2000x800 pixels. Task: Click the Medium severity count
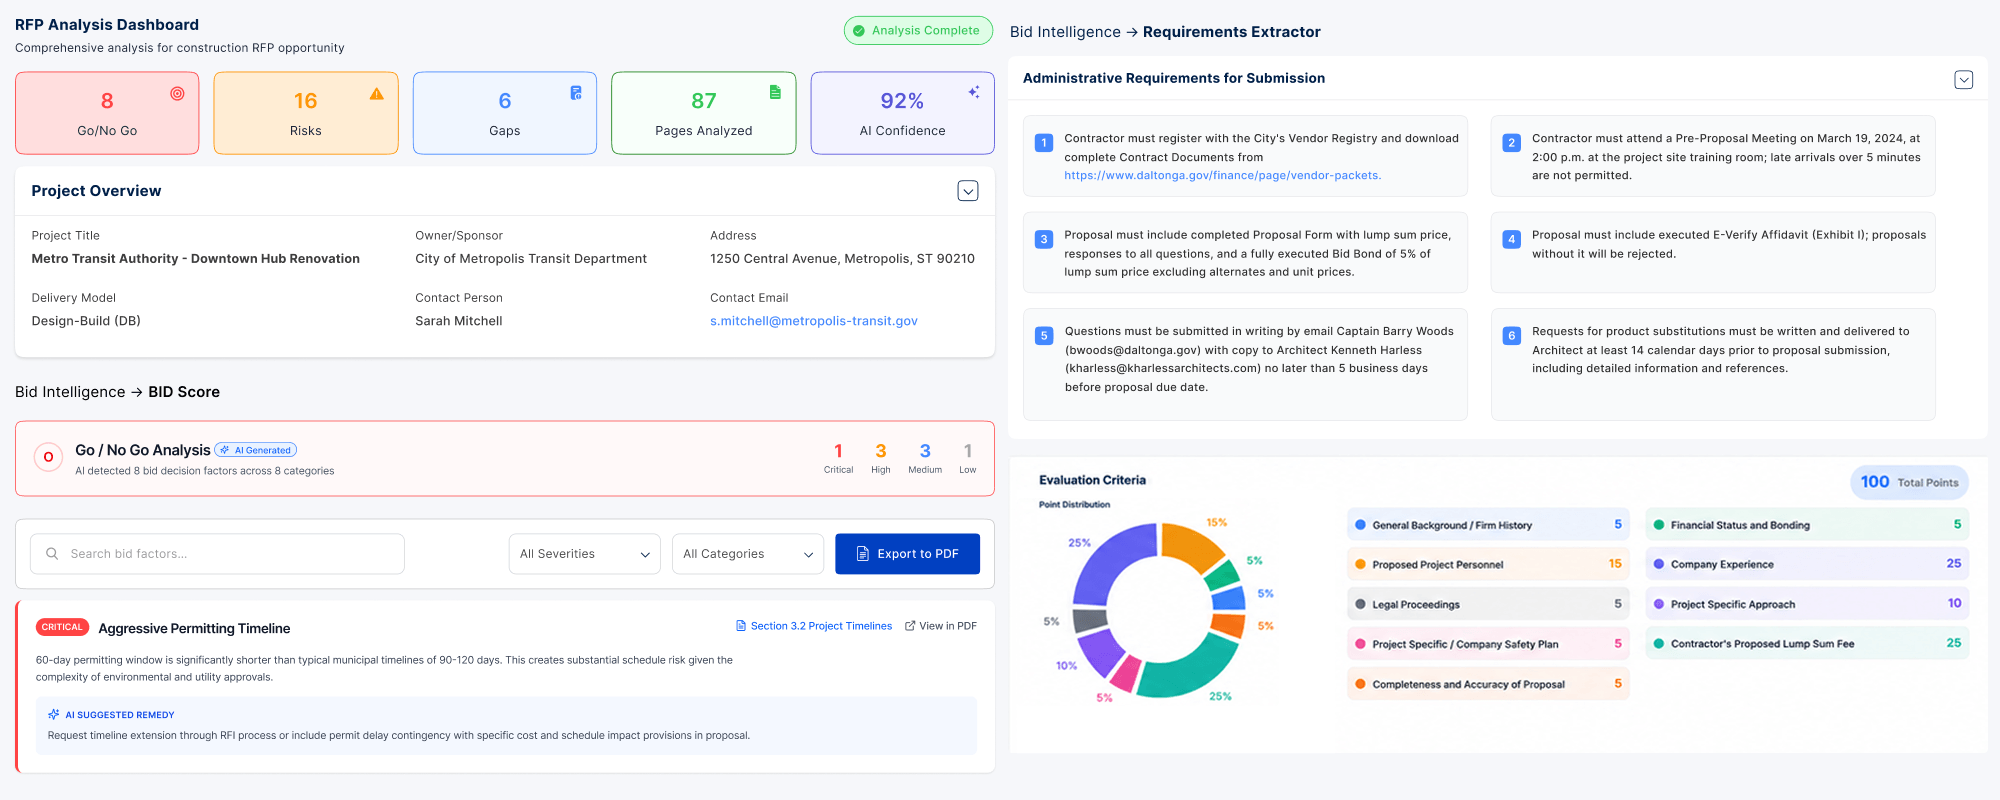pyautogui.click(x=925, y=458)
